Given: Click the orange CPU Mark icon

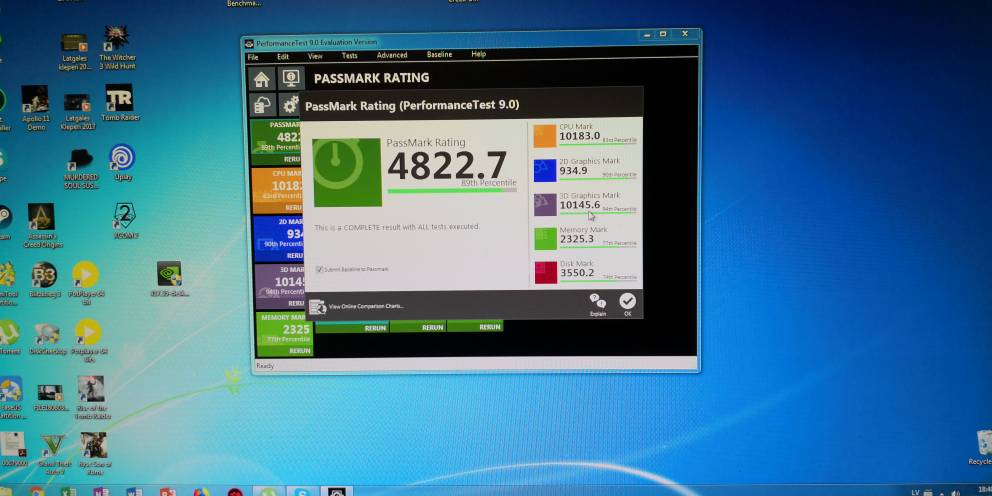Looking at the screenshot, I should point(544,136).
